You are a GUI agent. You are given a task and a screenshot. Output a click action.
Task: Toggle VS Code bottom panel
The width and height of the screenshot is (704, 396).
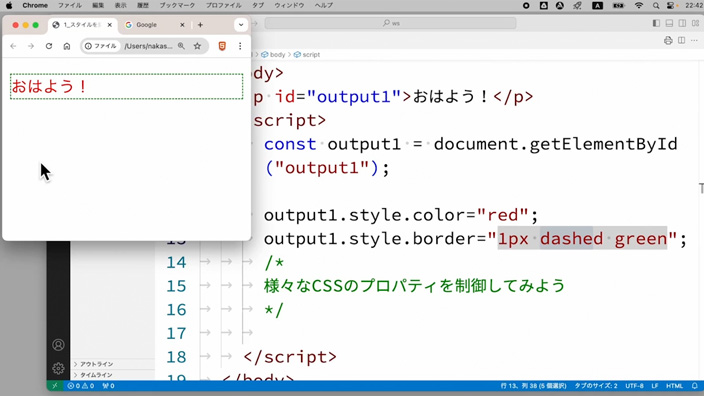(x=669, y=23)
